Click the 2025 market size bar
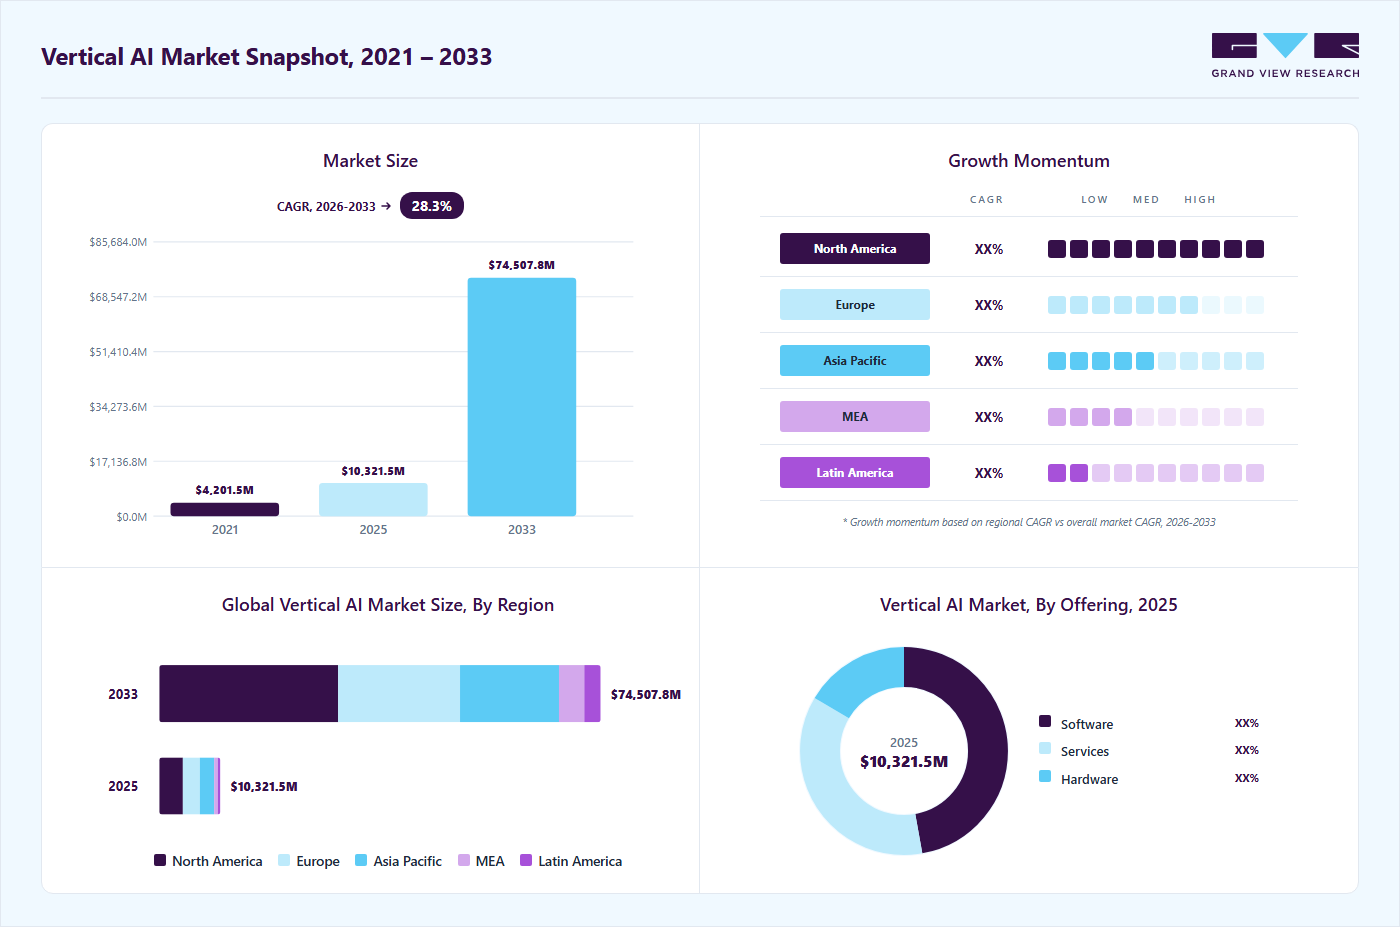This screenshot has width=1400, height=927. coord(373,499)
